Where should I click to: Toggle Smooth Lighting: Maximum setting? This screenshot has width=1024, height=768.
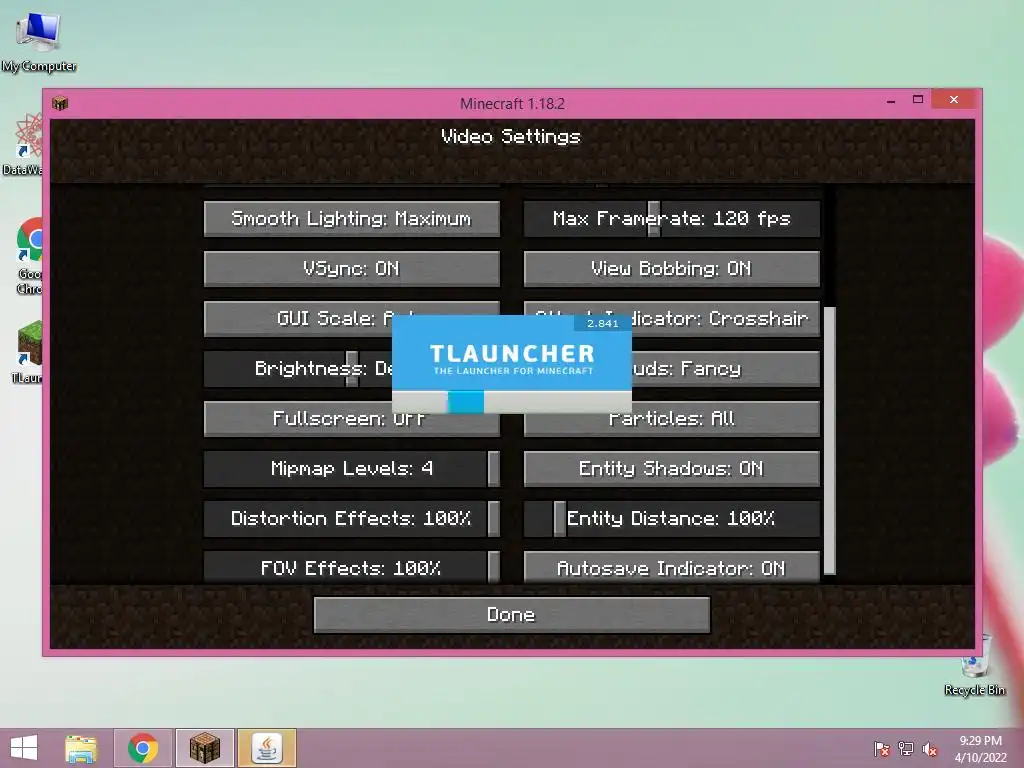tap(351, 219)
